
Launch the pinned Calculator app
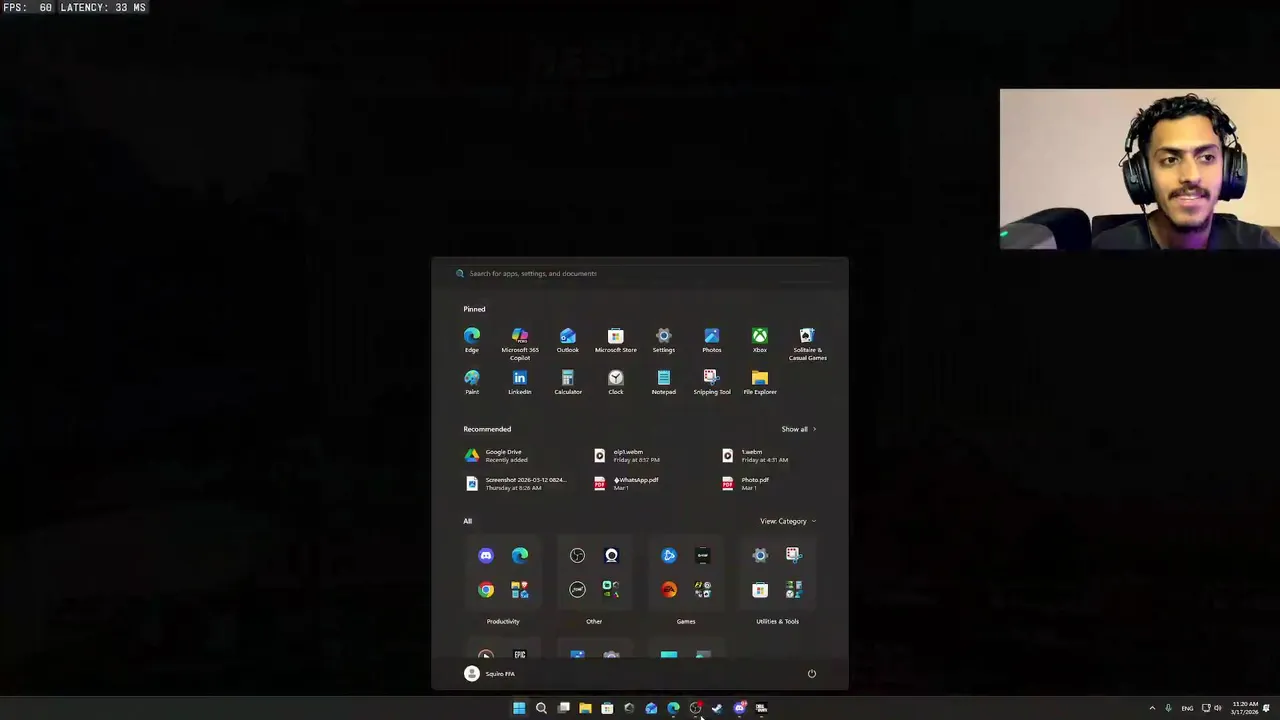pyautogui.click(x=568, y=382)
